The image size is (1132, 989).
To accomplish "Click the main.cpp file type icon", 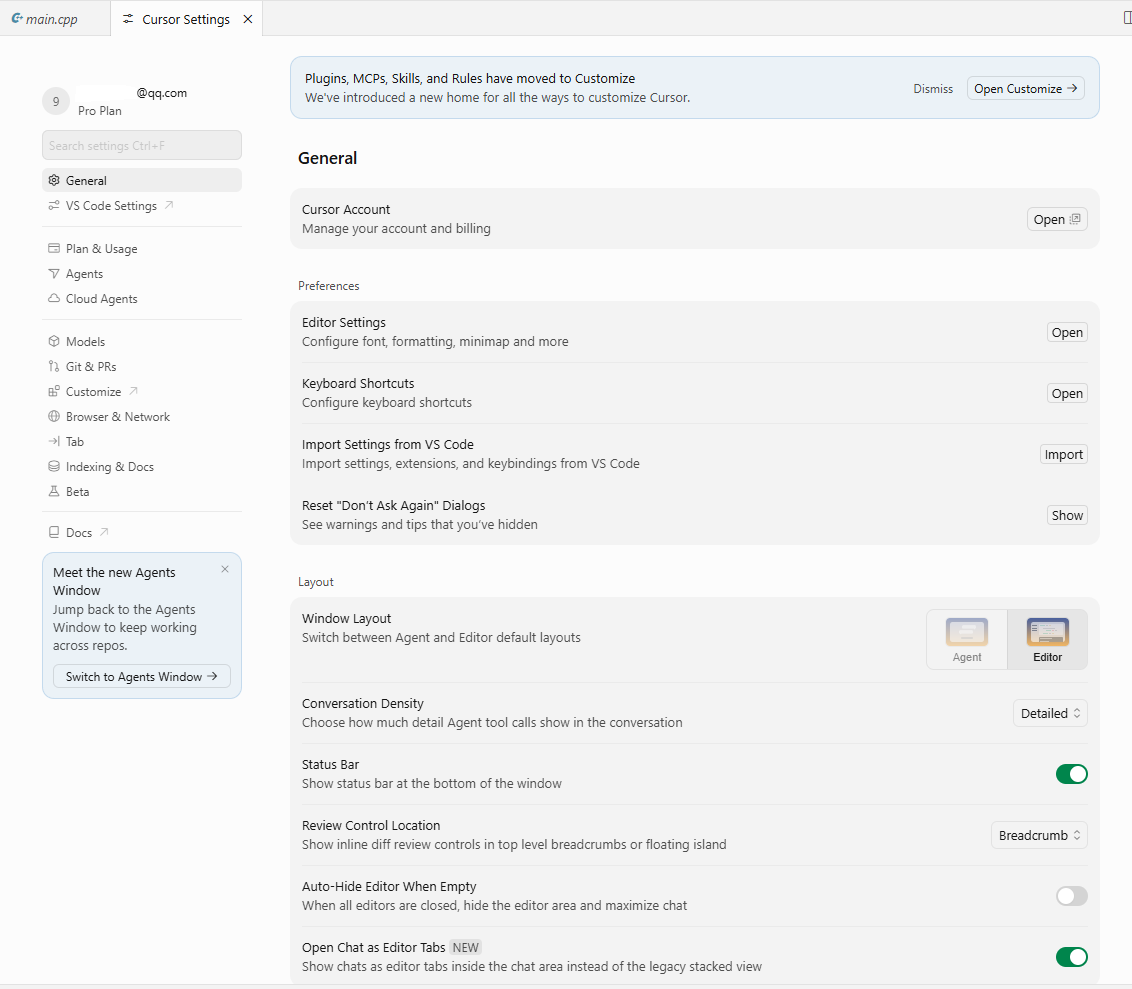I will (x=17, y=19).
